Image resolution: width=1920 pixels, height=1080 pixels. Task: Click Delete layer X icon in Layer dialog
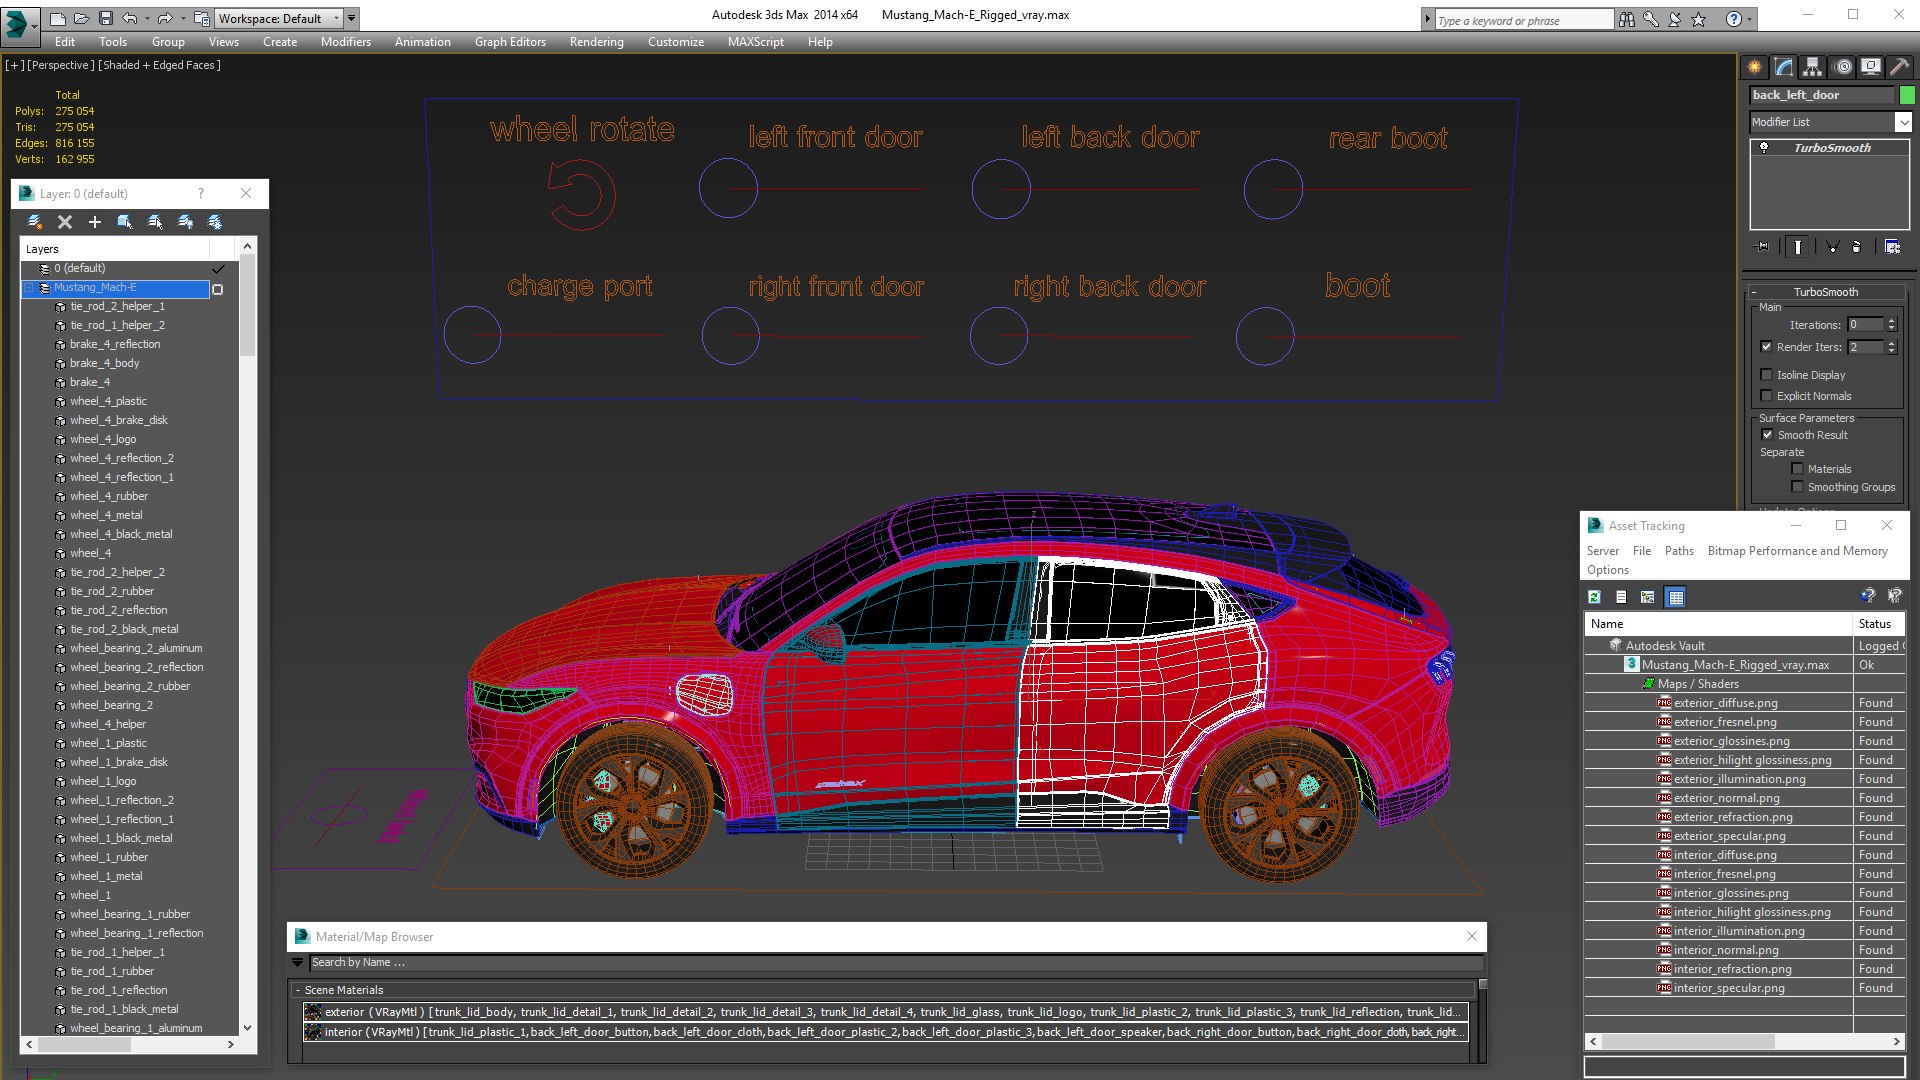point(65,222)
